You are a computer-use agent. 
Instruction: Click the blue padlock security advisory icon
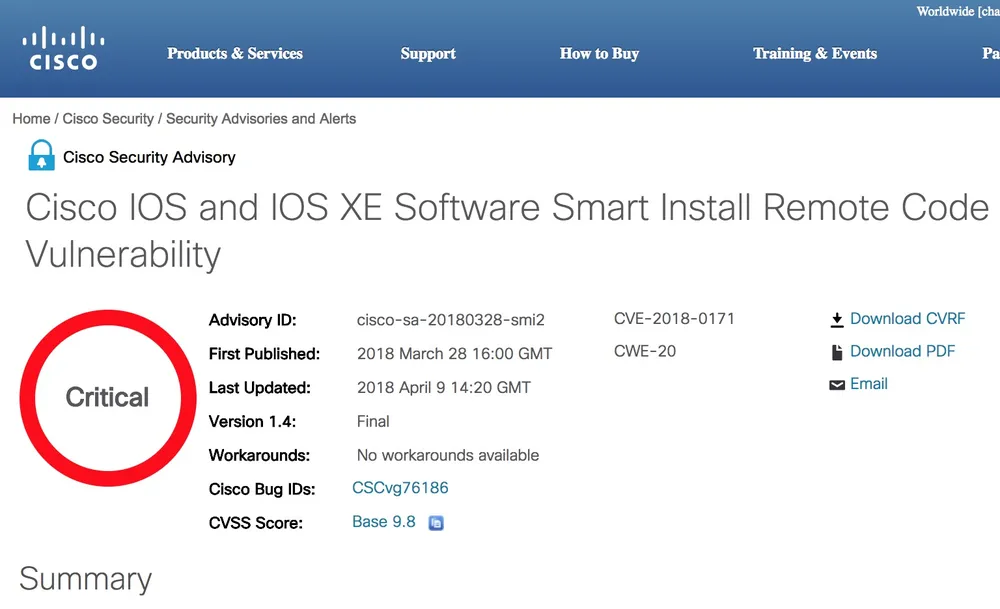41,156
